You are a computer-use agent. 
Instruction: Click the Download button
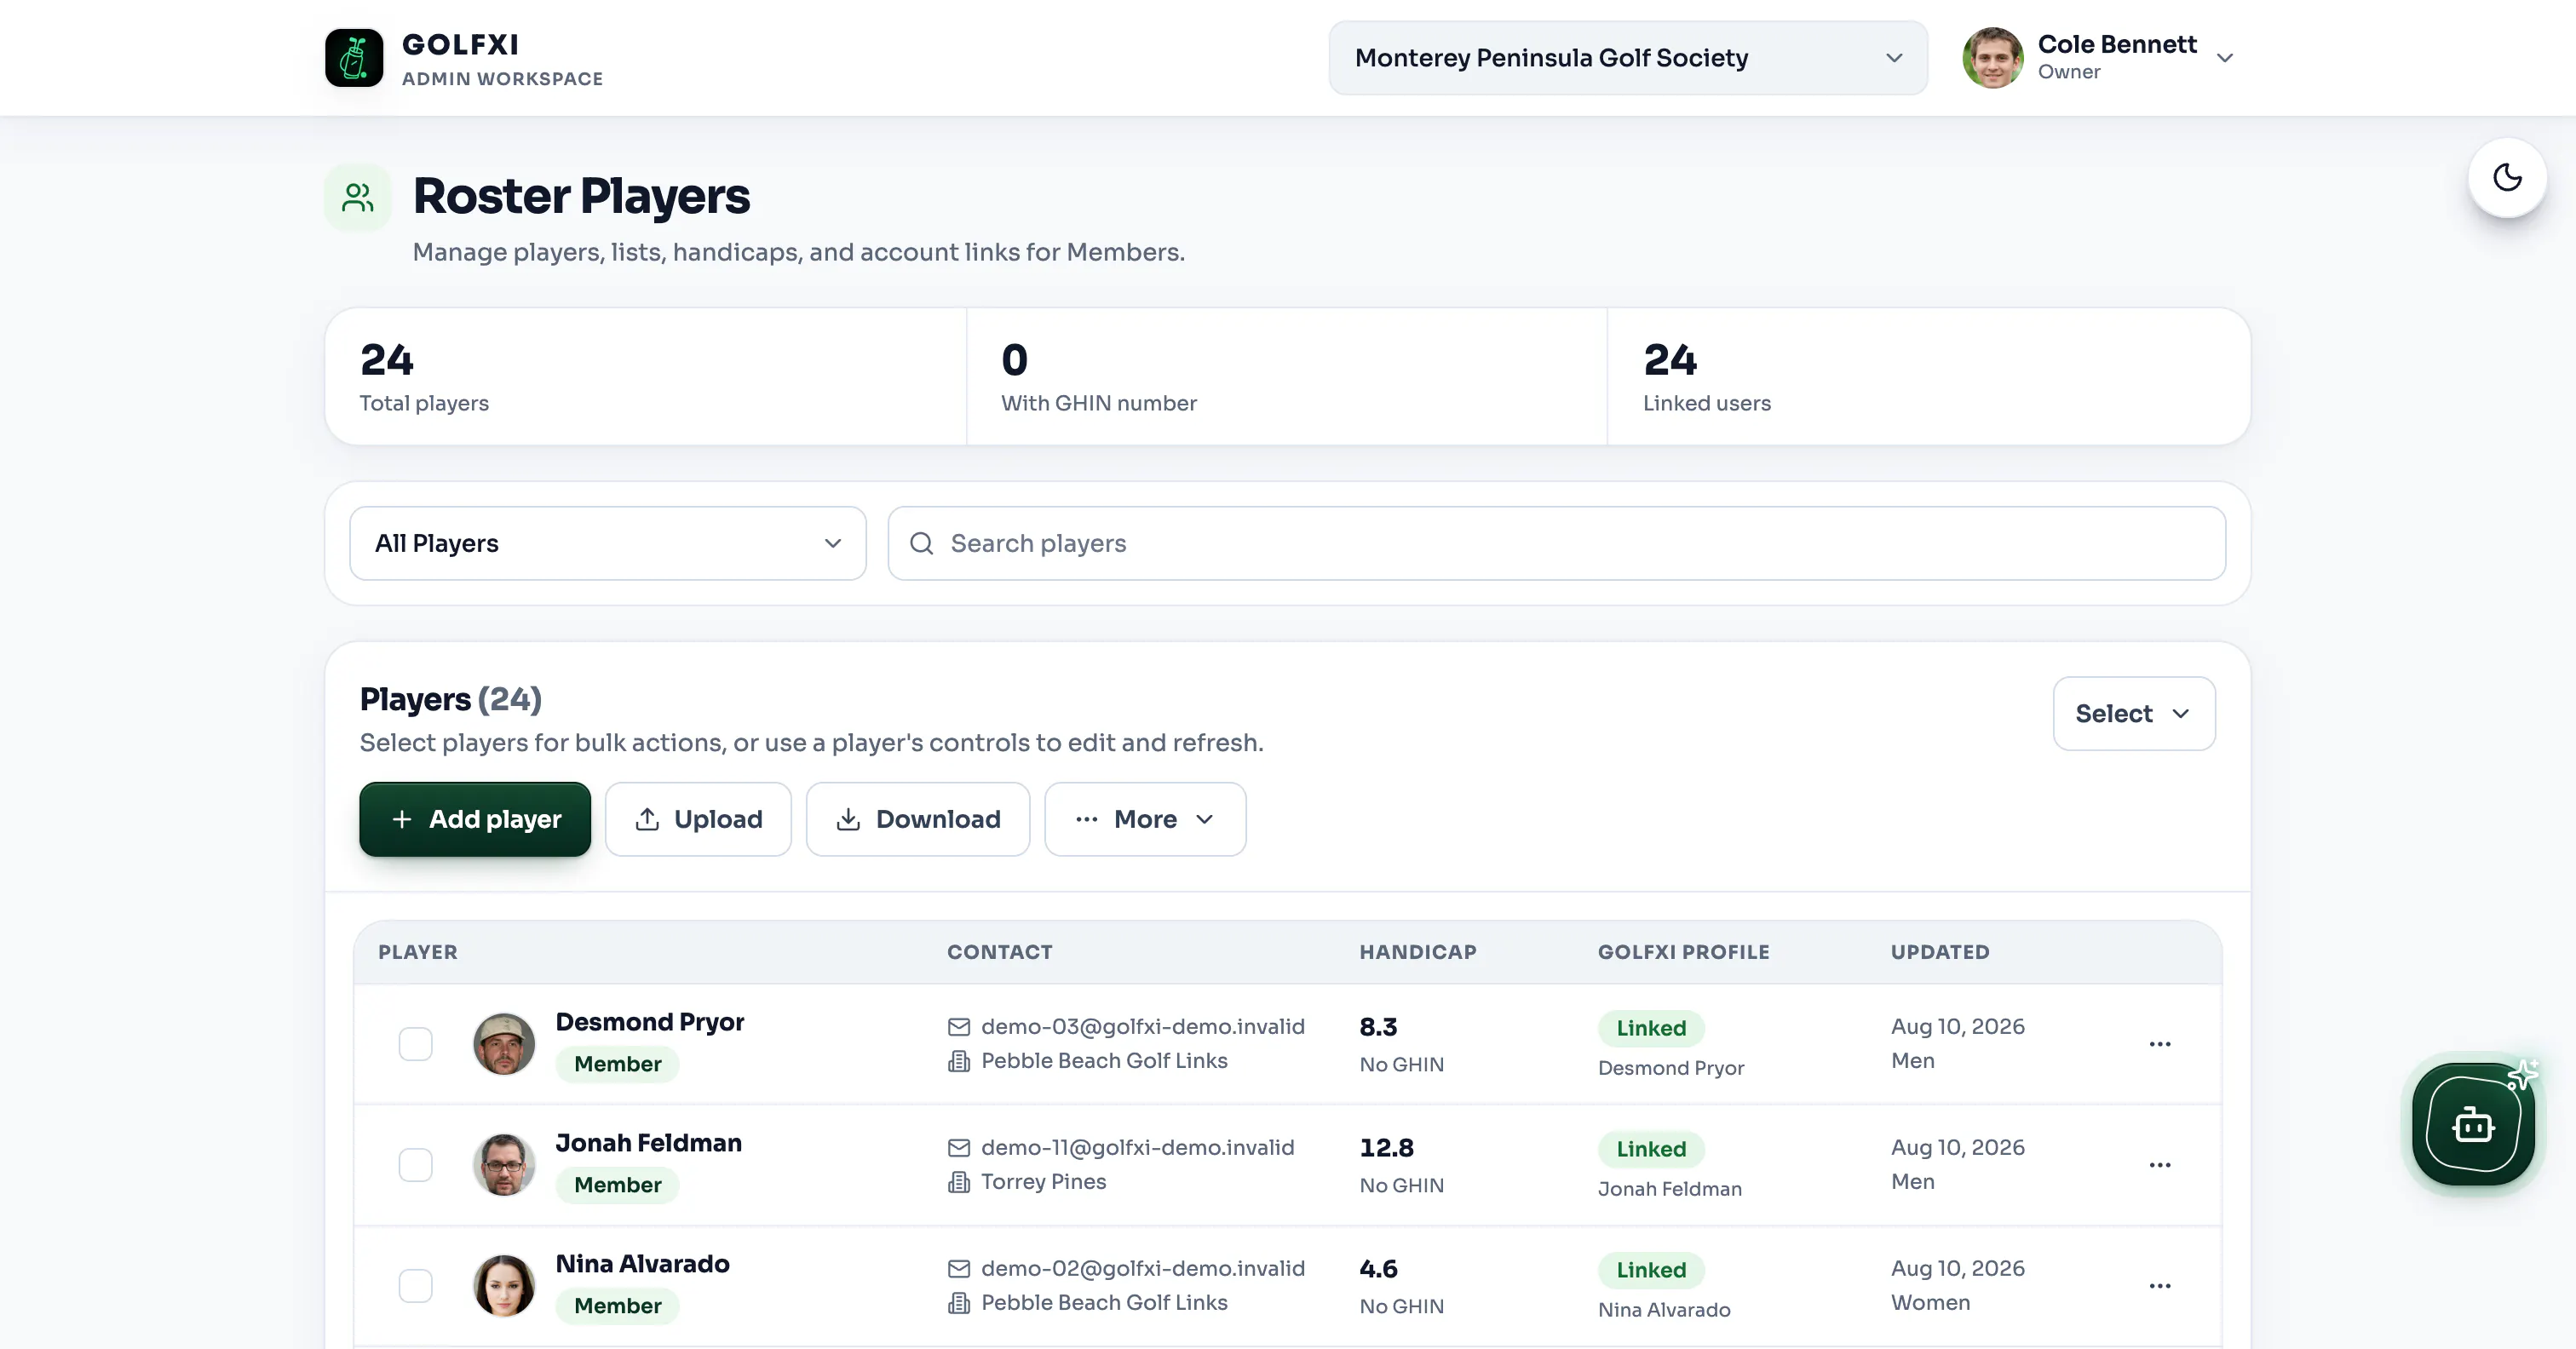tap(918, 820)
